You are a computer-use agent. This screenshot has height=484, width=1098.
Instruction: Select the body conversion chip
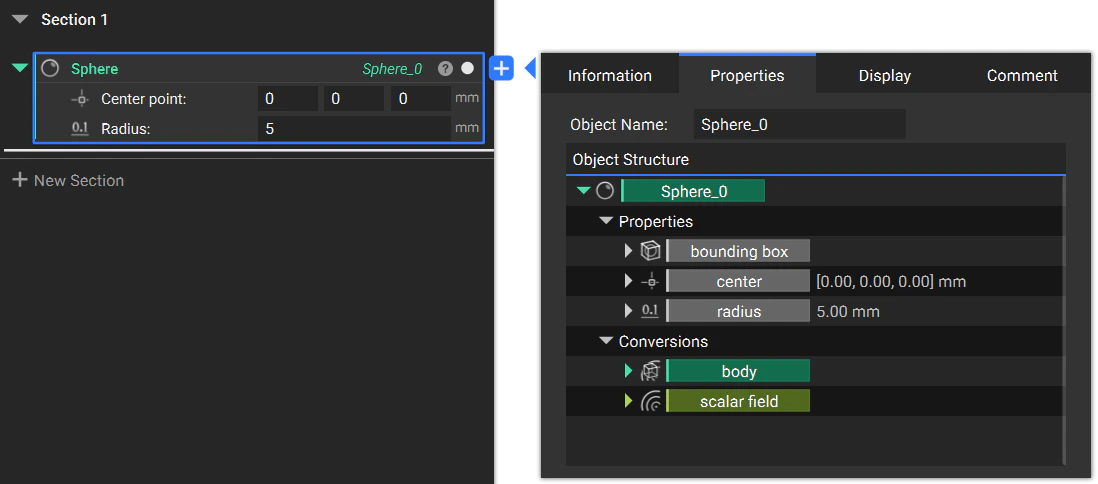(x=738, y=371)
